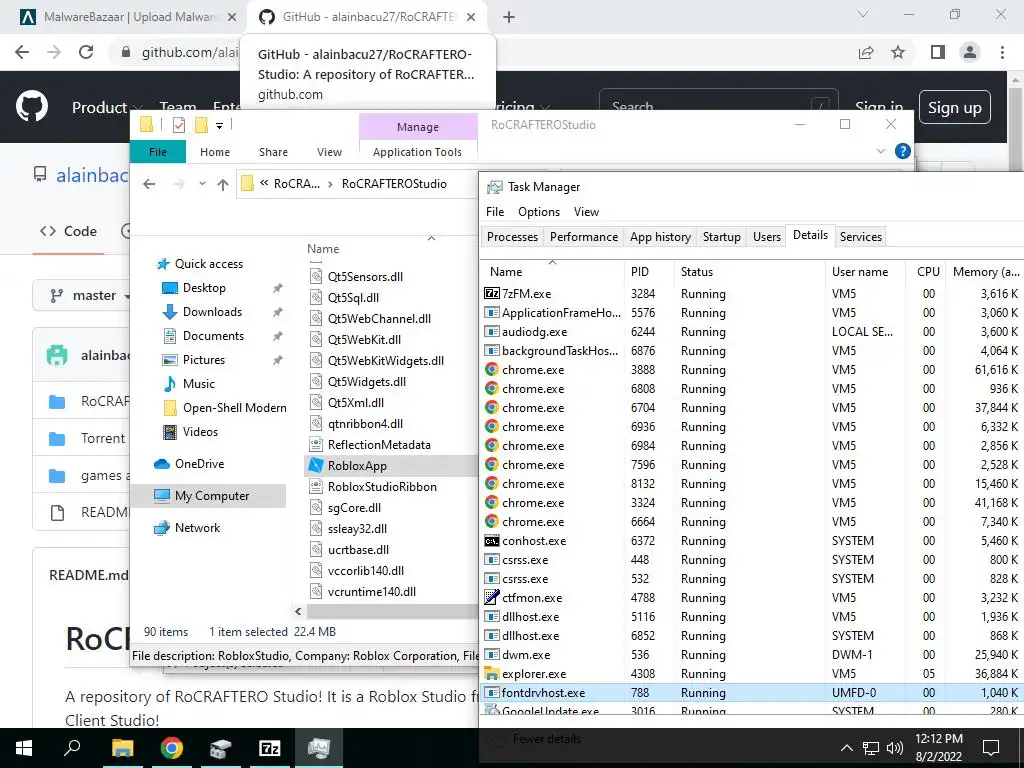Go back in Chrome browser
The width and height of the screenshot is (1024, 768).
22,52
